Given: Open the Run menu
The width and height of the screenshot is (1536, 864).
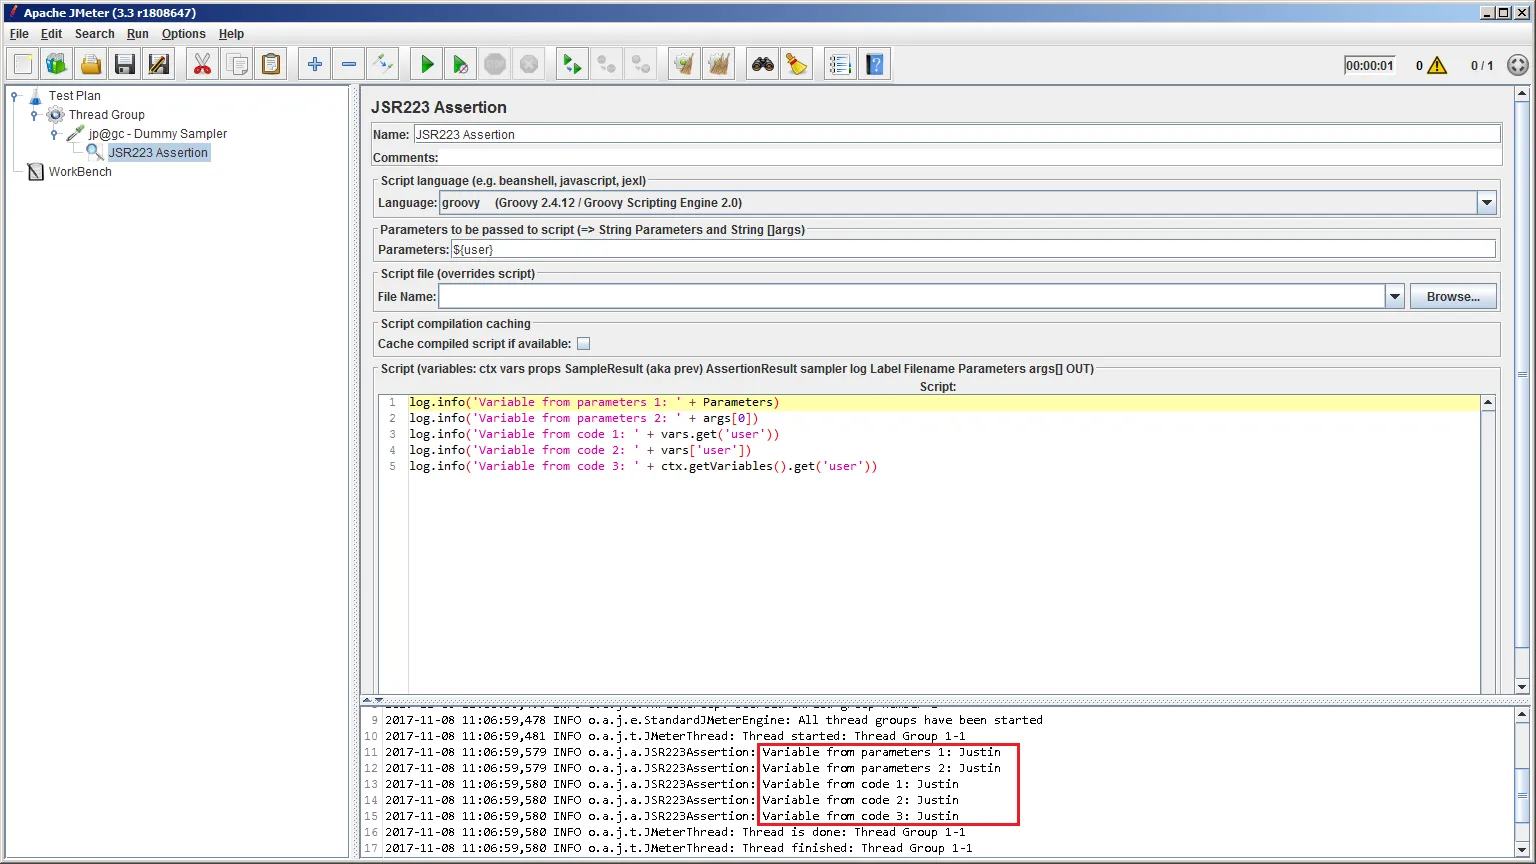Looking at the screenshot, I should (137, 34).
